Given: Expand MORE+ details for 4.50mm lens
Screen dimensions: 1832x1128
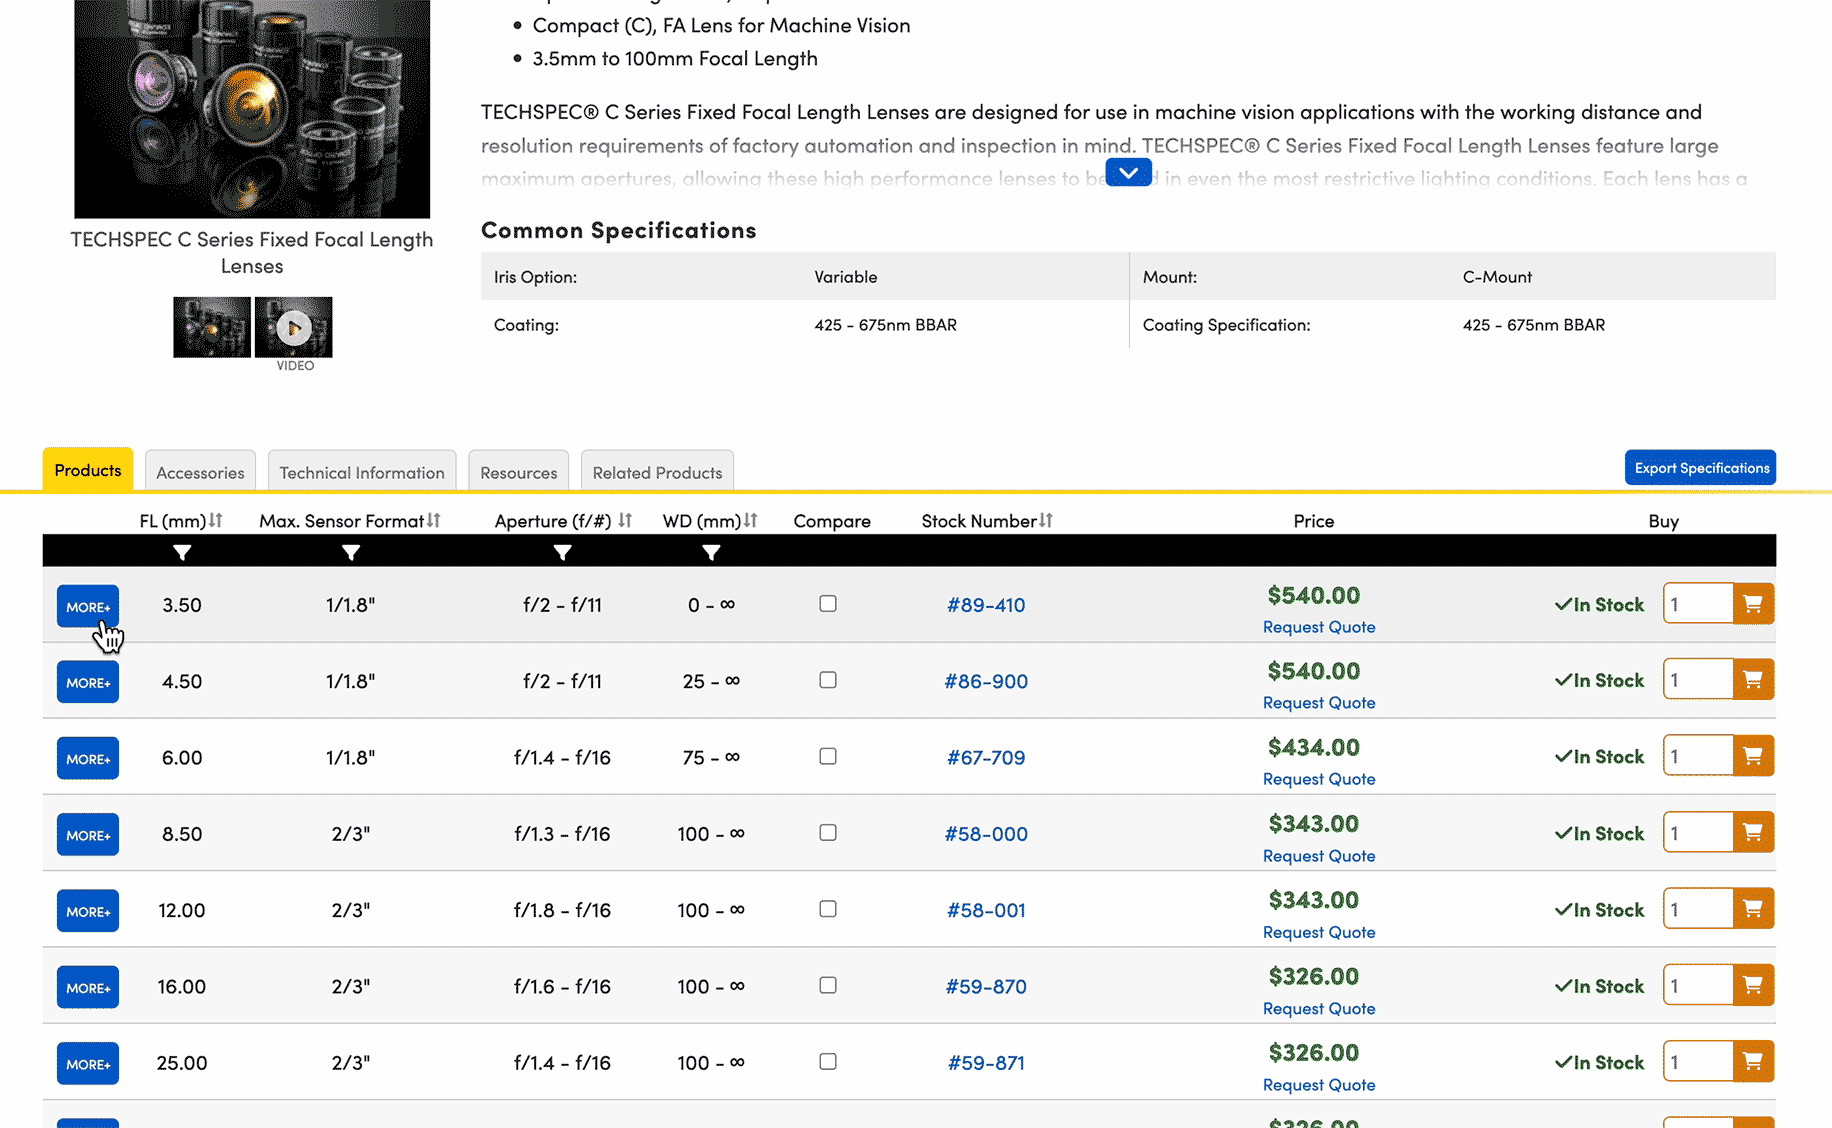Looking at the screenshot, I should pyautogui.click(x=88, y=683).
